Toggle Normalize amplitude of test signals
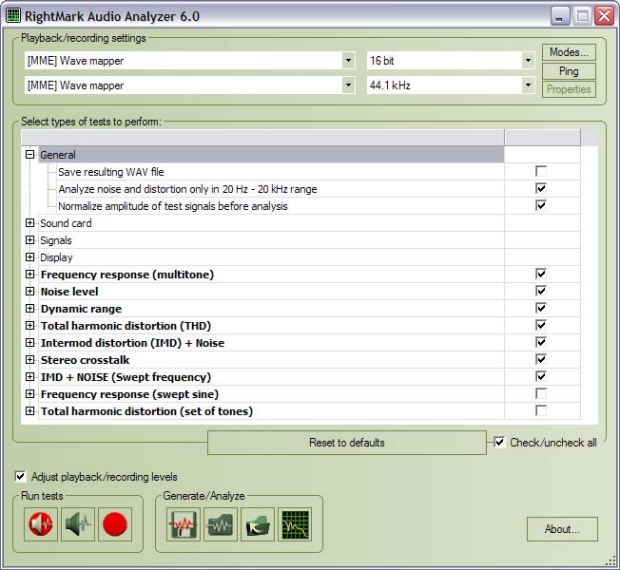Screen dimensions: 620x570 coord(541,205)
